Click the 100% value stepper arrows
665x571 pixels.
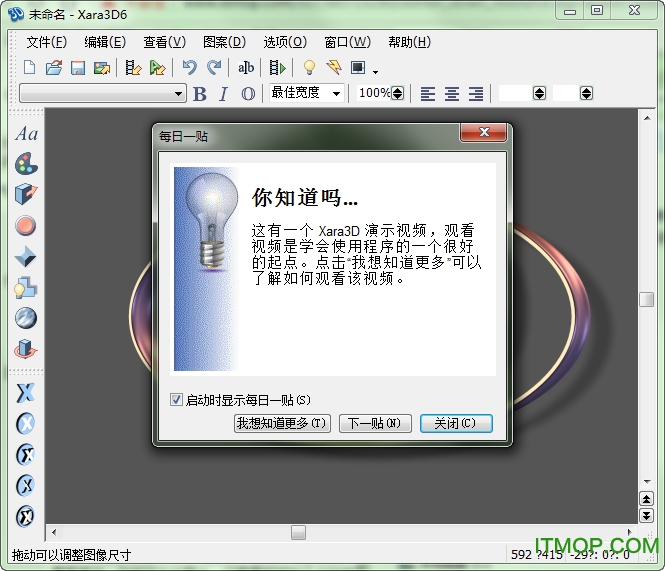[398, 93]
